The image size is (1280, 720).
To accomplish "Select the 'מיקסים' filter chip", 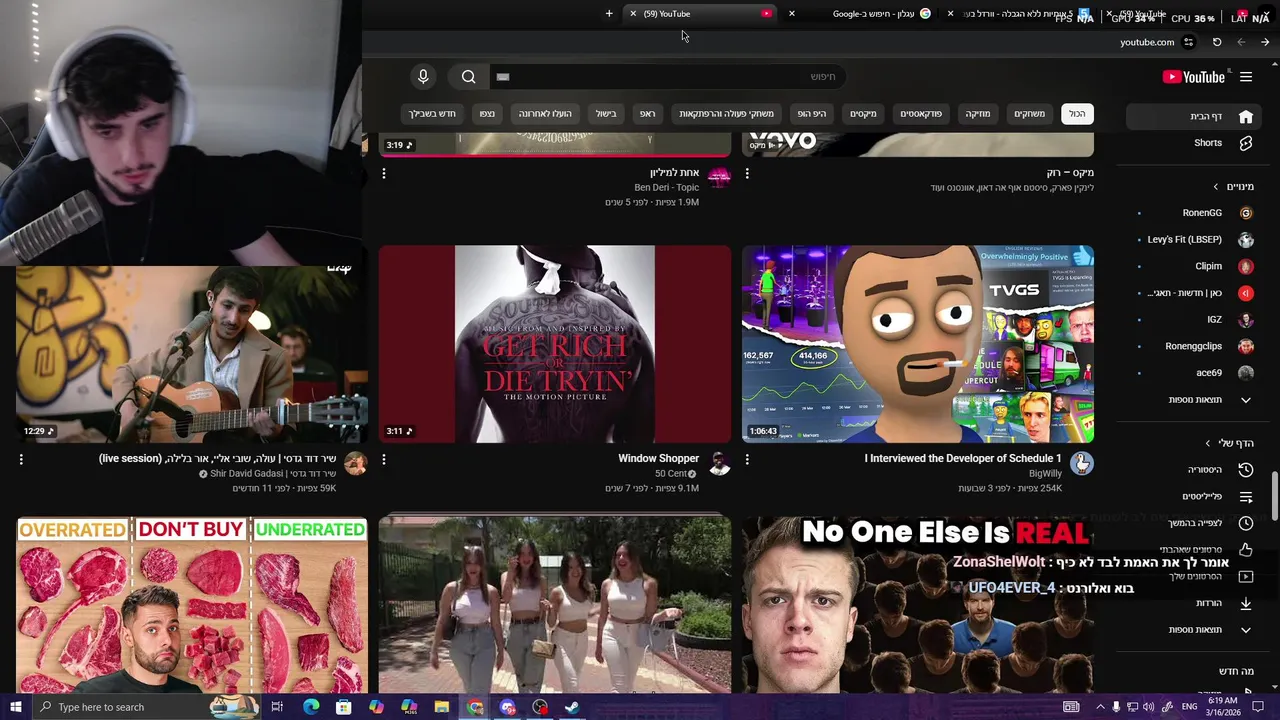I will 863,114.
